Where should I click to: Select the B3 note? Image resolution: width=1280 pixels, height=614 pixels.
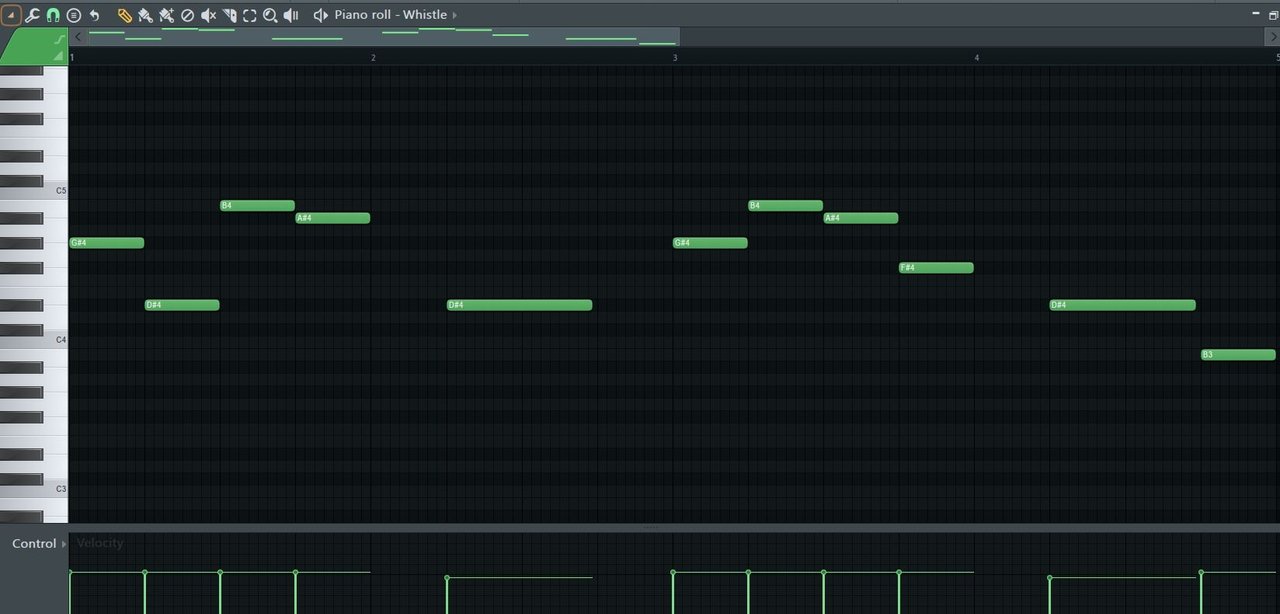[x=1238, y=355]
